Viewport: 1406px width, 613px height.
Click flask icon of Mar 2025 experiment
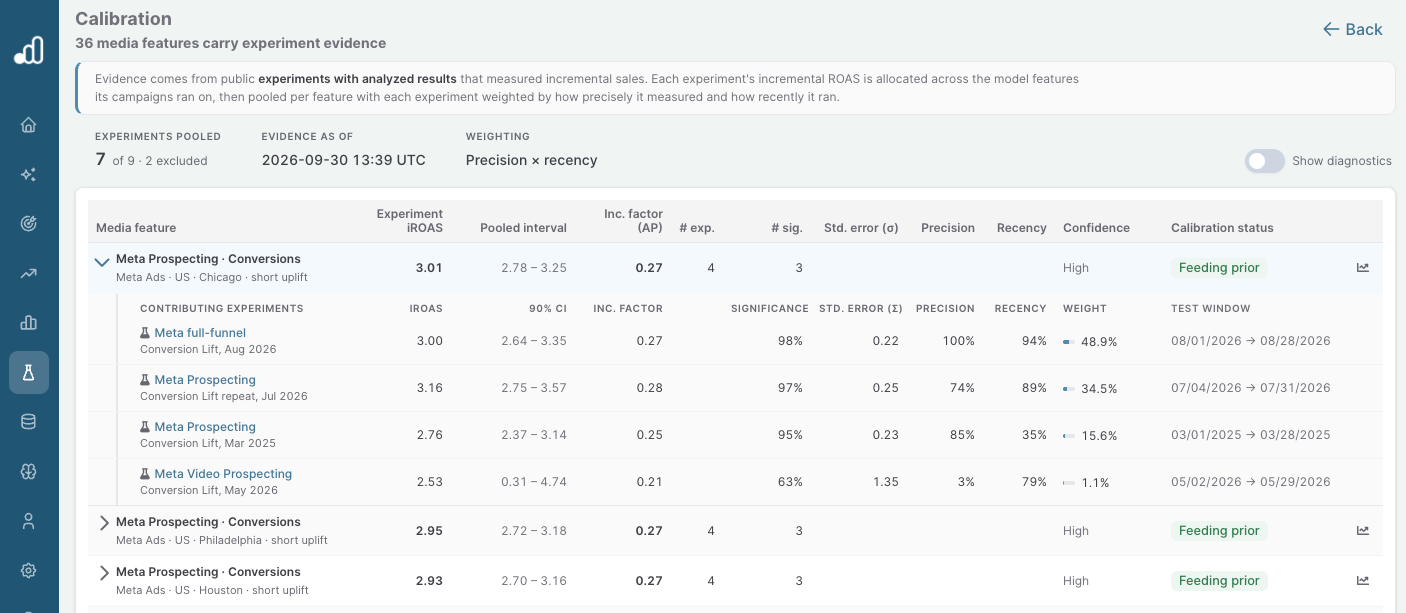(x=145, y=427)
